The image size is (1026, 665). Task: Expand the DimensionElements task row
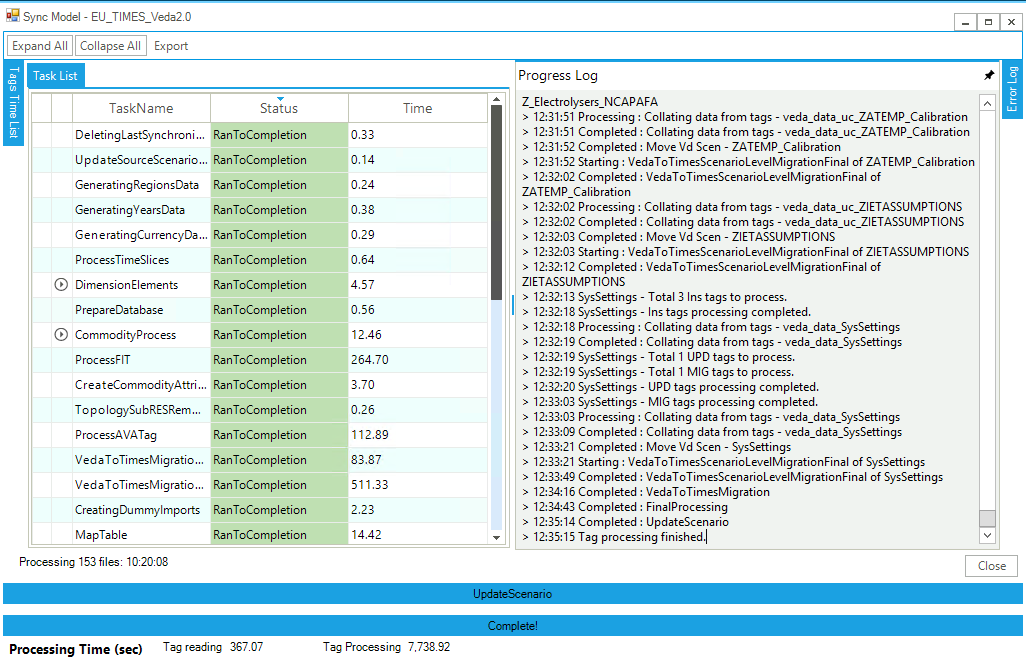click(x=61, y=285)
